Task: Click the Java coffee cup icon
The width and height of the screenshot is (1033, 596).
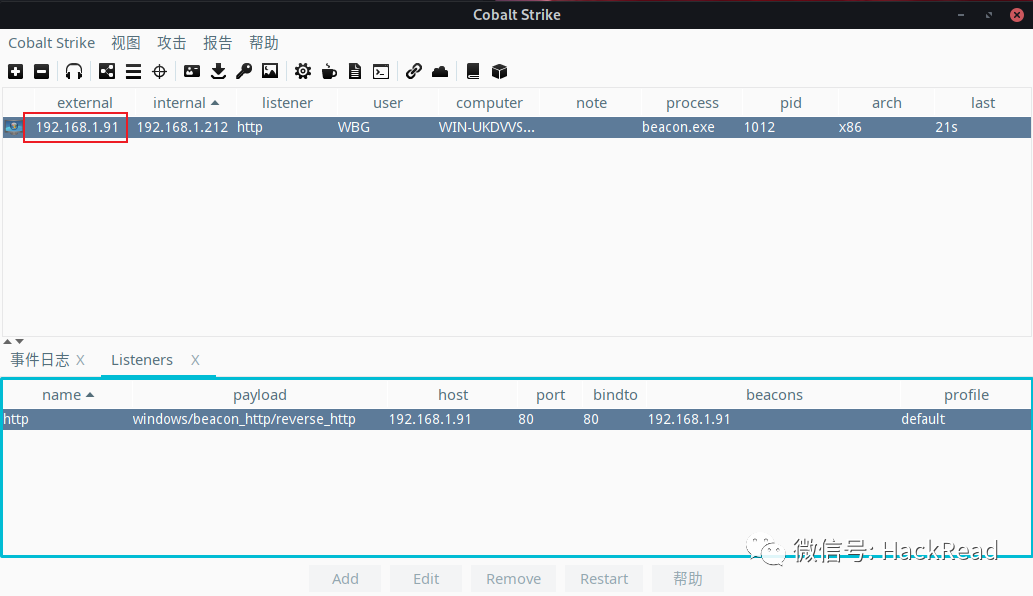Action: (329, 71)
